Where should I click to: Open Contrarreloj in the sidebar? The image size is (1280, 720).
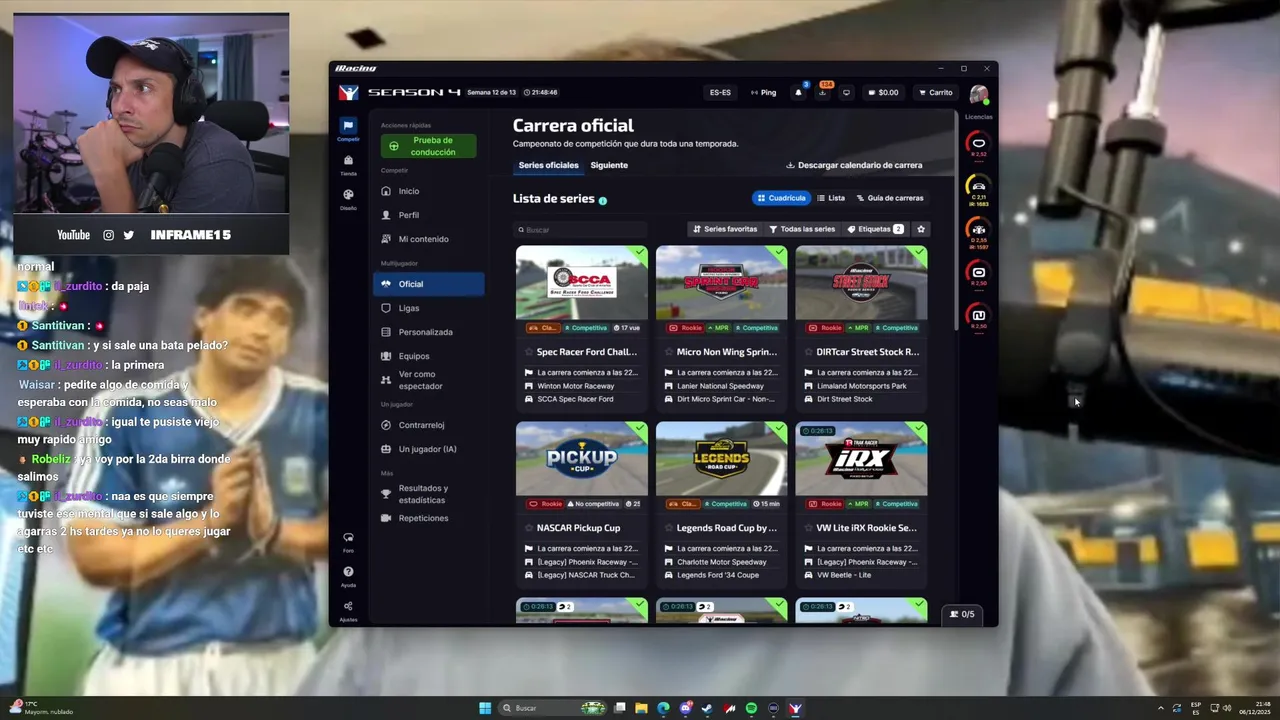pyautogui.click(x=429, y=425)
